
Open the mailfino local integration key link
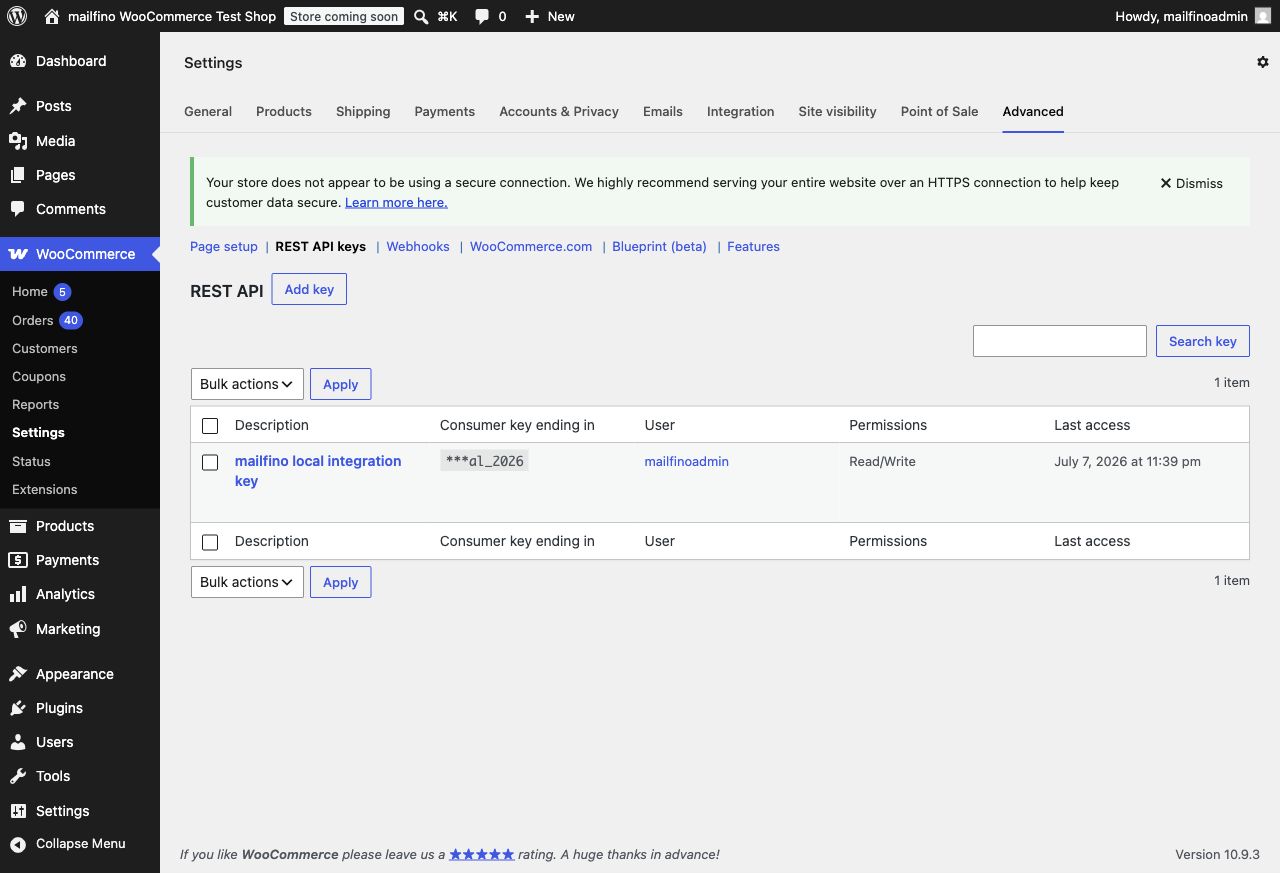[x=318, y=471]
